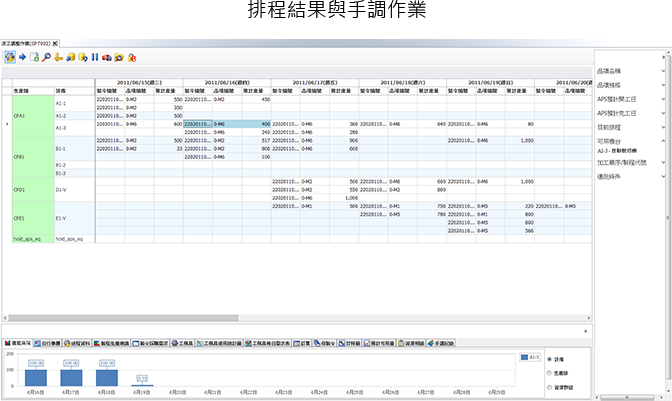Click the yellow paint roller toolbar icon
This screenshot has height=401, width=672.
pyautogui.click(x=58, y=58)
